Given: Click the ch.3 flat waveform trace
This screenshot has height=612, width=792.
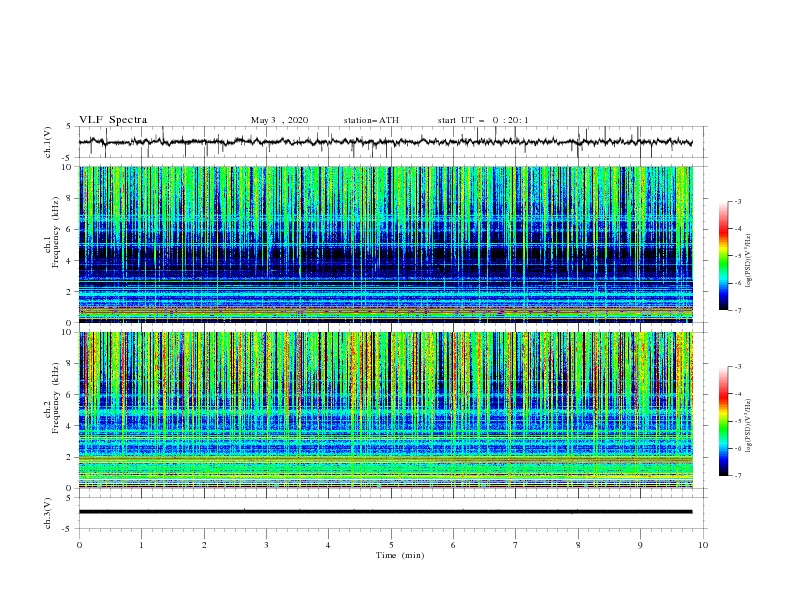Looking at the screenshot, I should click(385, 512).
